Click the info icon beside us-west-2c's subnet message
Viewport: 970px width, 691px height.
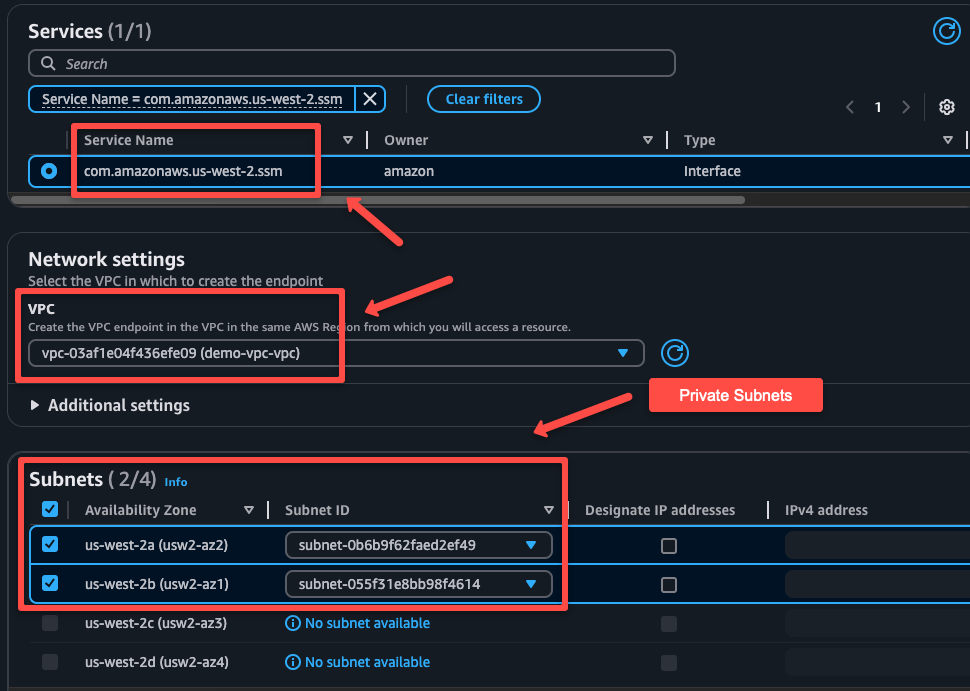click(x=293, y=623)
